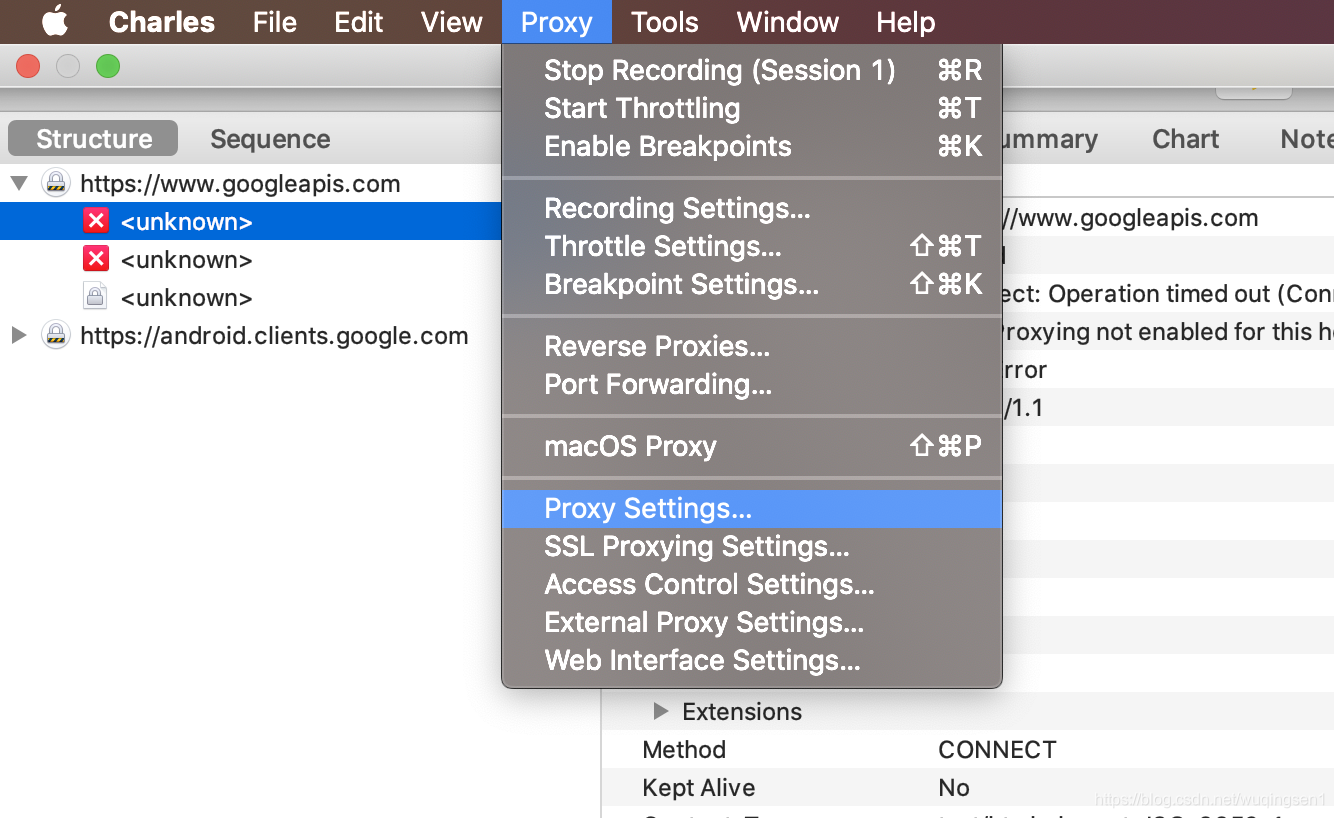Viewport: 1334px width, 818px height.
Task: Open Port Forwarding…
Action: [x=752, y=384]
